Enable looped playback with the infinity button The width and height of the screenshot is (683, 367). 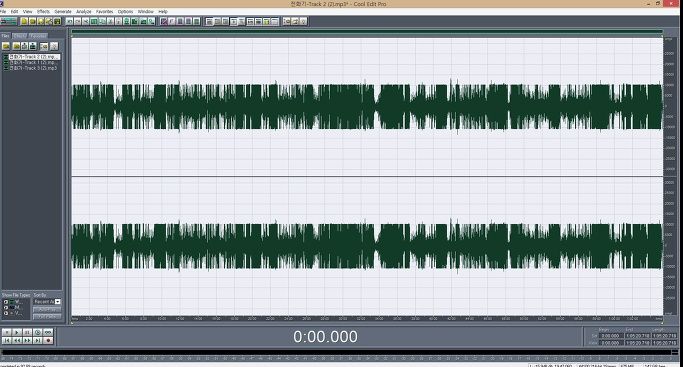click(48, 332)
